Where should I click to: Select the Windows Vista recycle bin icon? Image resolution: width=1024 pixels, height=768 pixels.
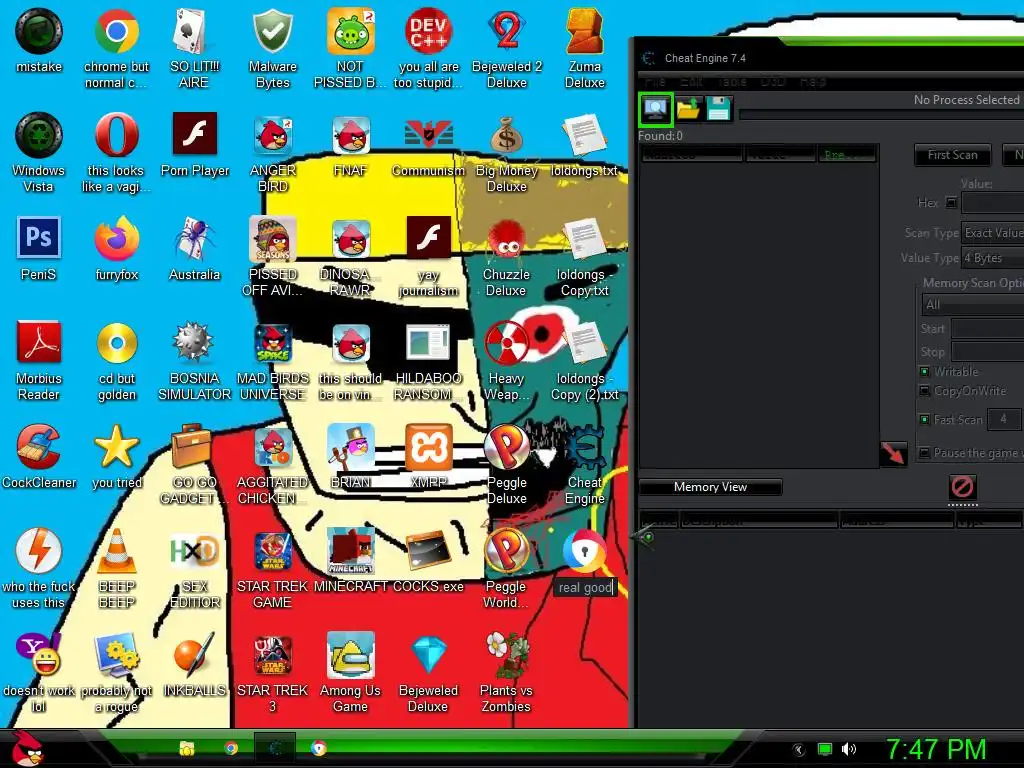click(x=39, y=135)
